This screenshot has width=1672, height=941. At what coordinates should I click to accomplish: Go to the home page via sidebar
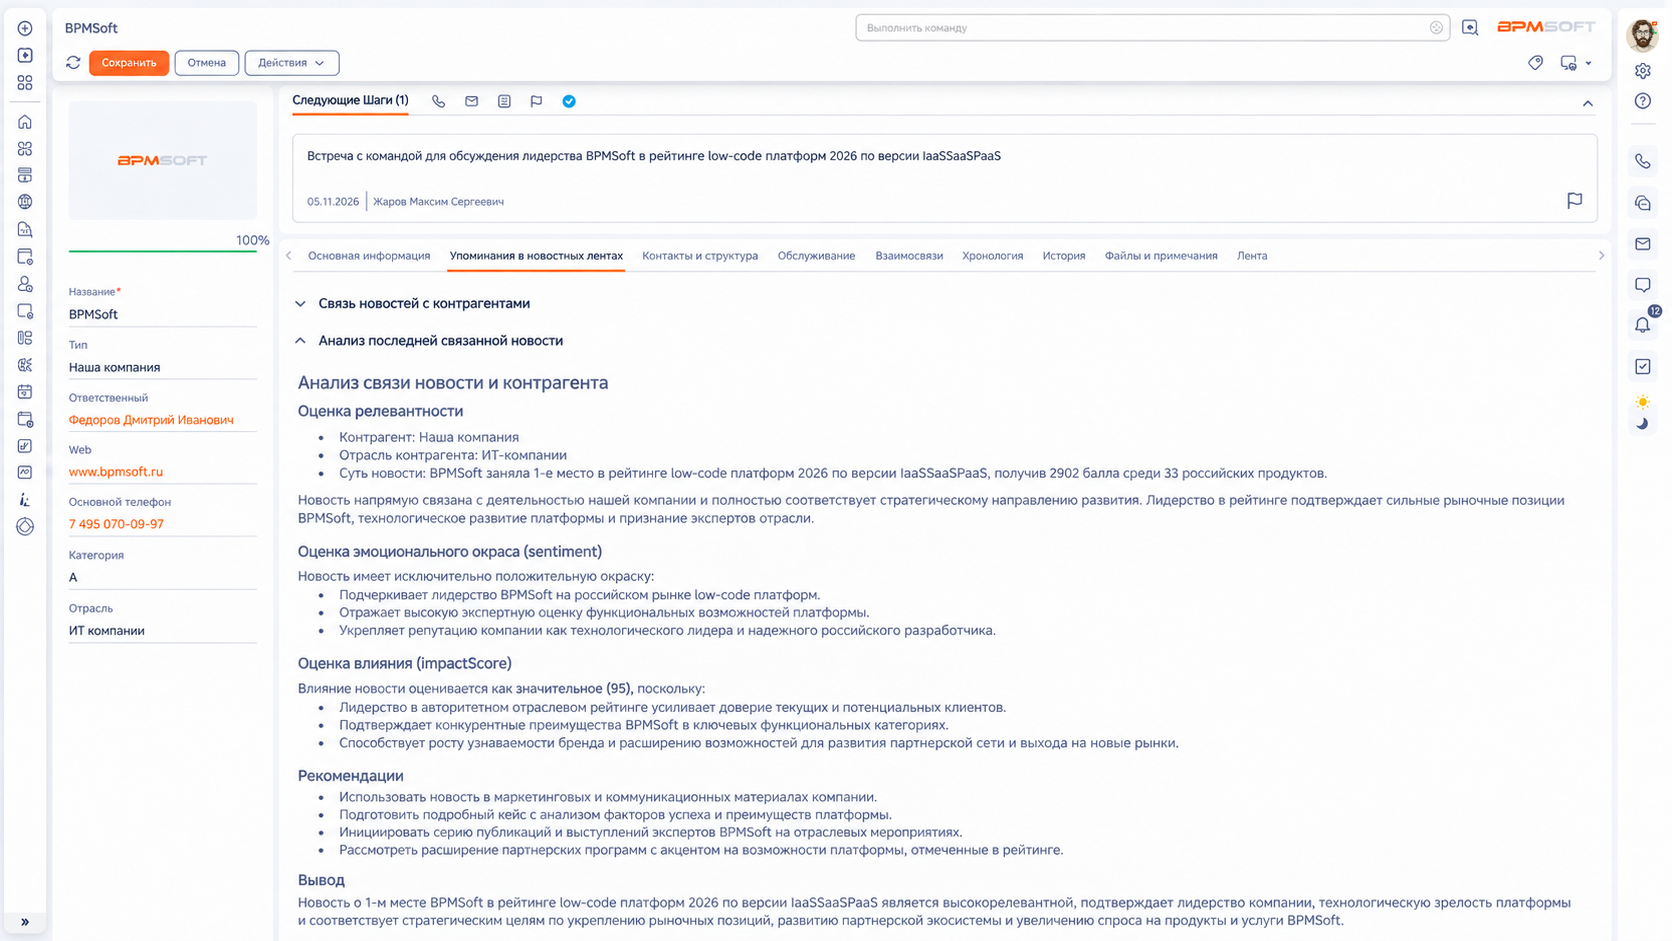click(x=25, y=122)
